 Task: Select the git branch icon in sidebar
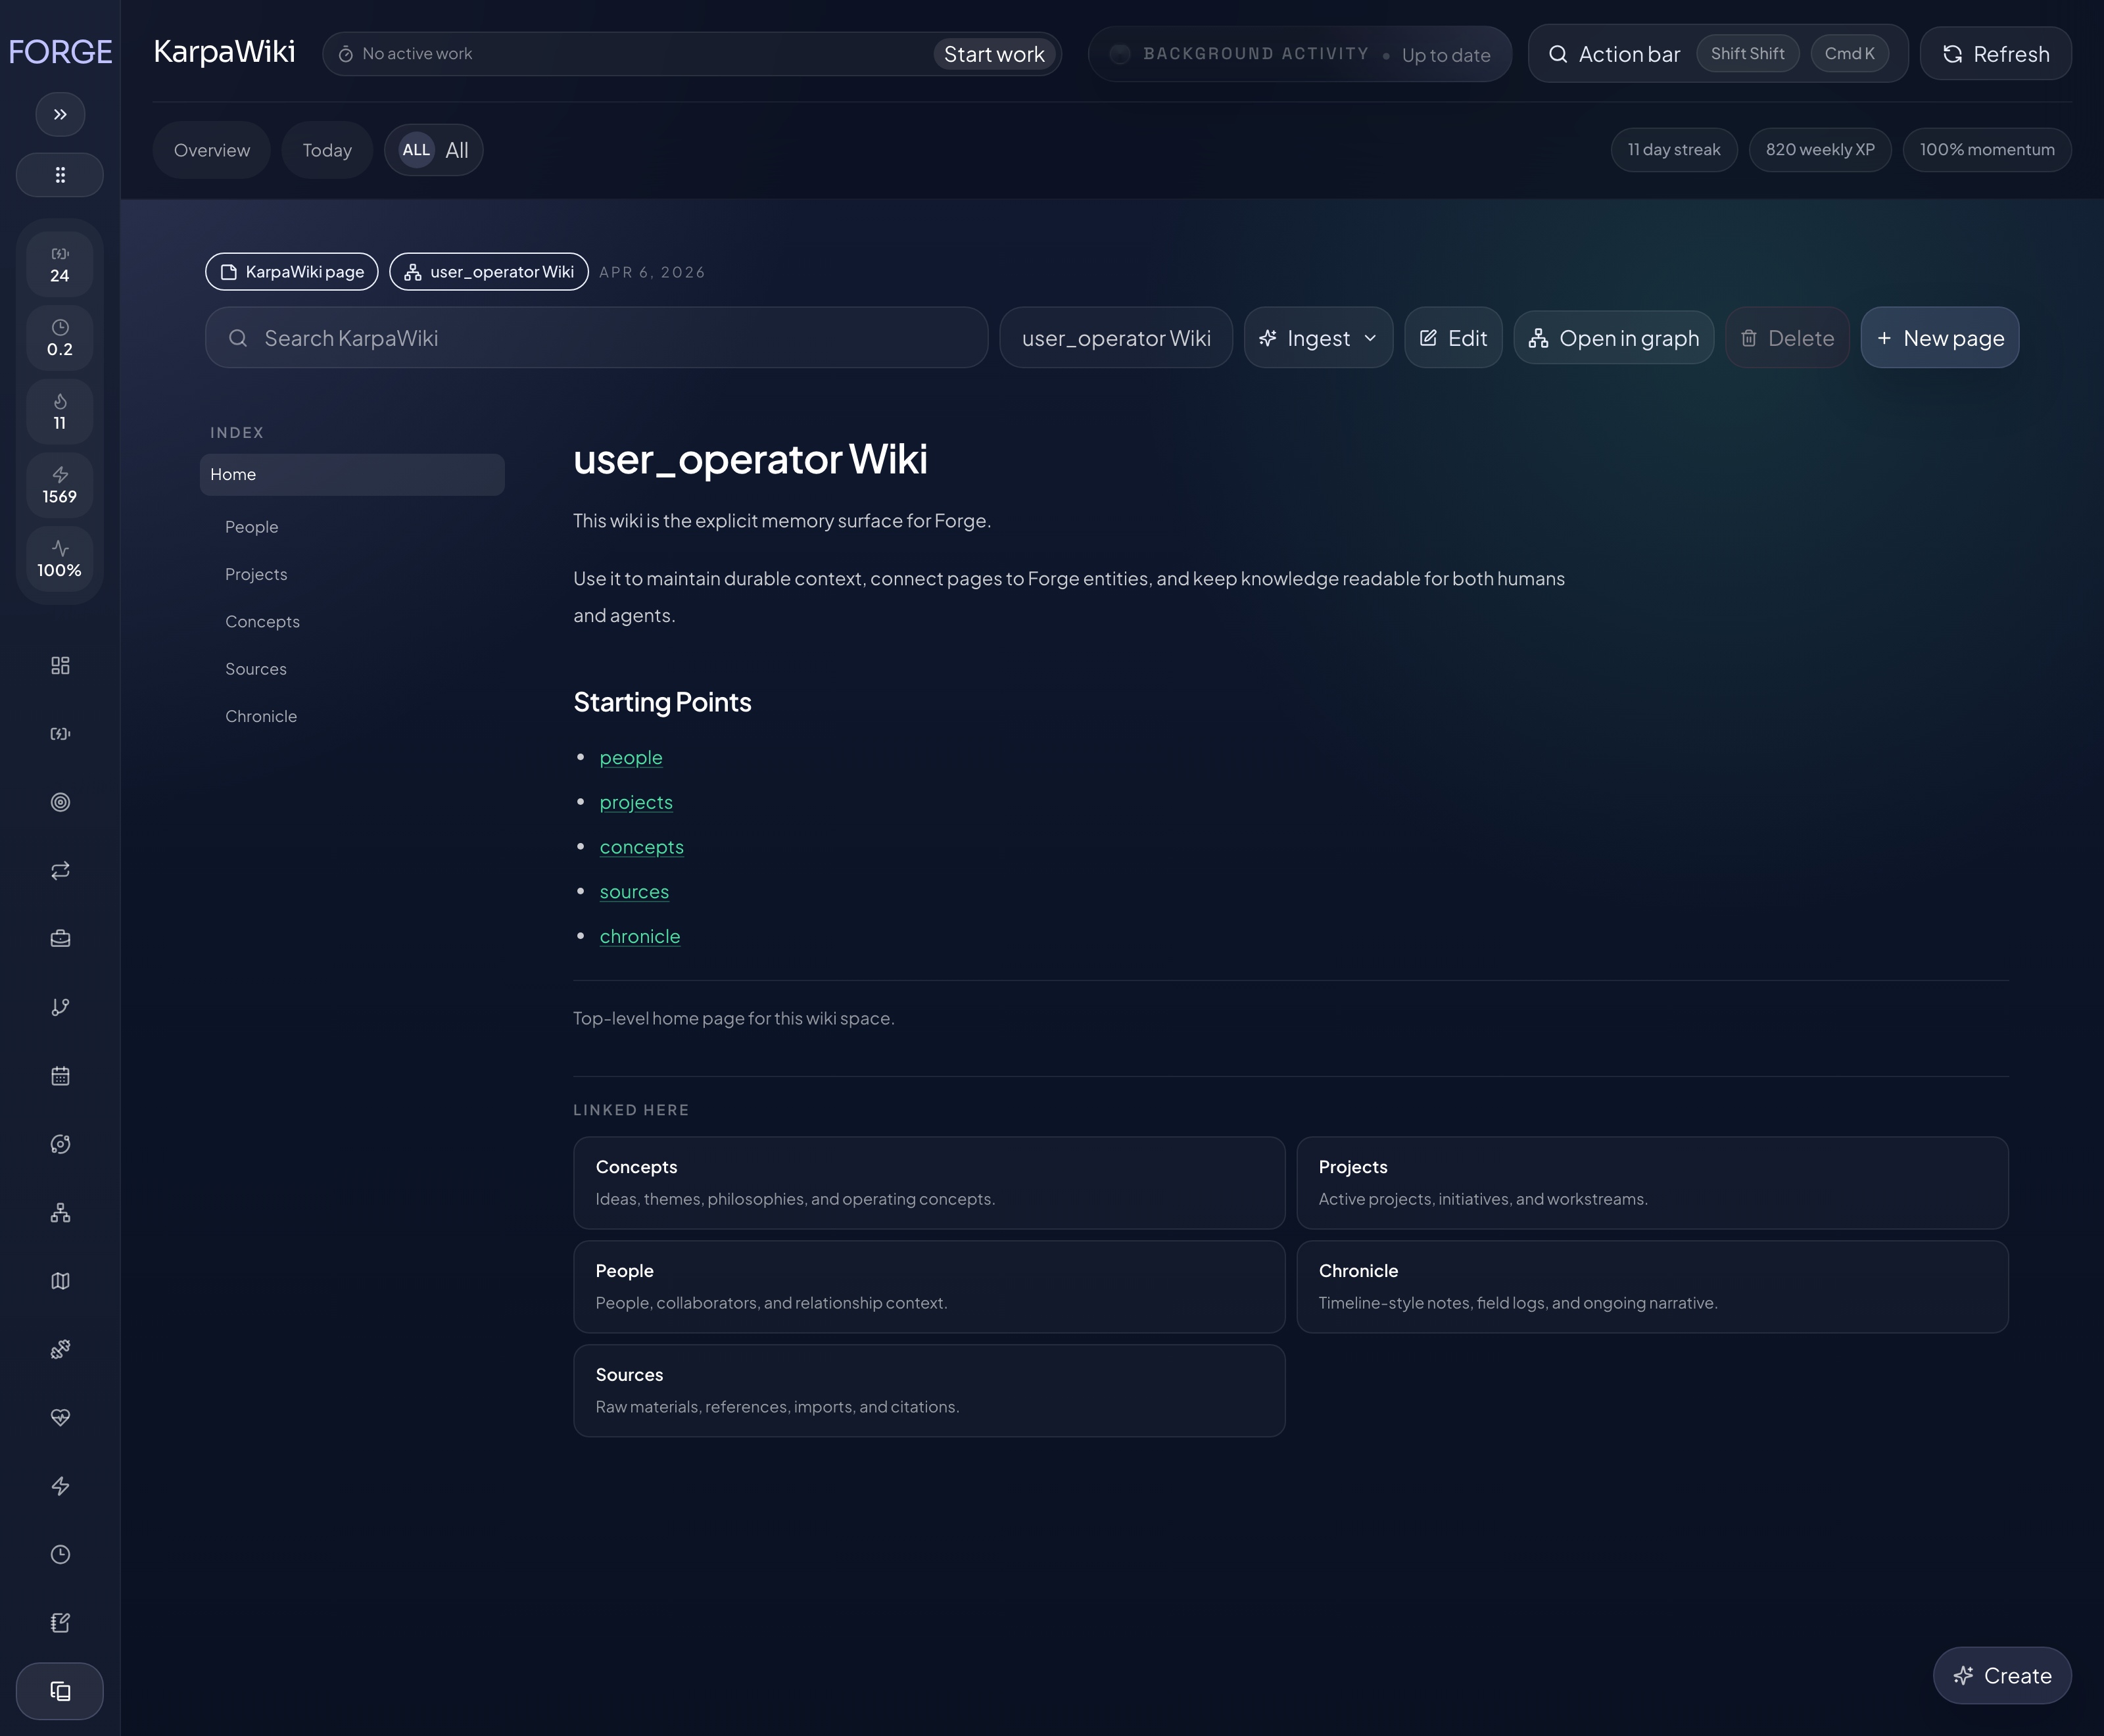point(60,1006)
